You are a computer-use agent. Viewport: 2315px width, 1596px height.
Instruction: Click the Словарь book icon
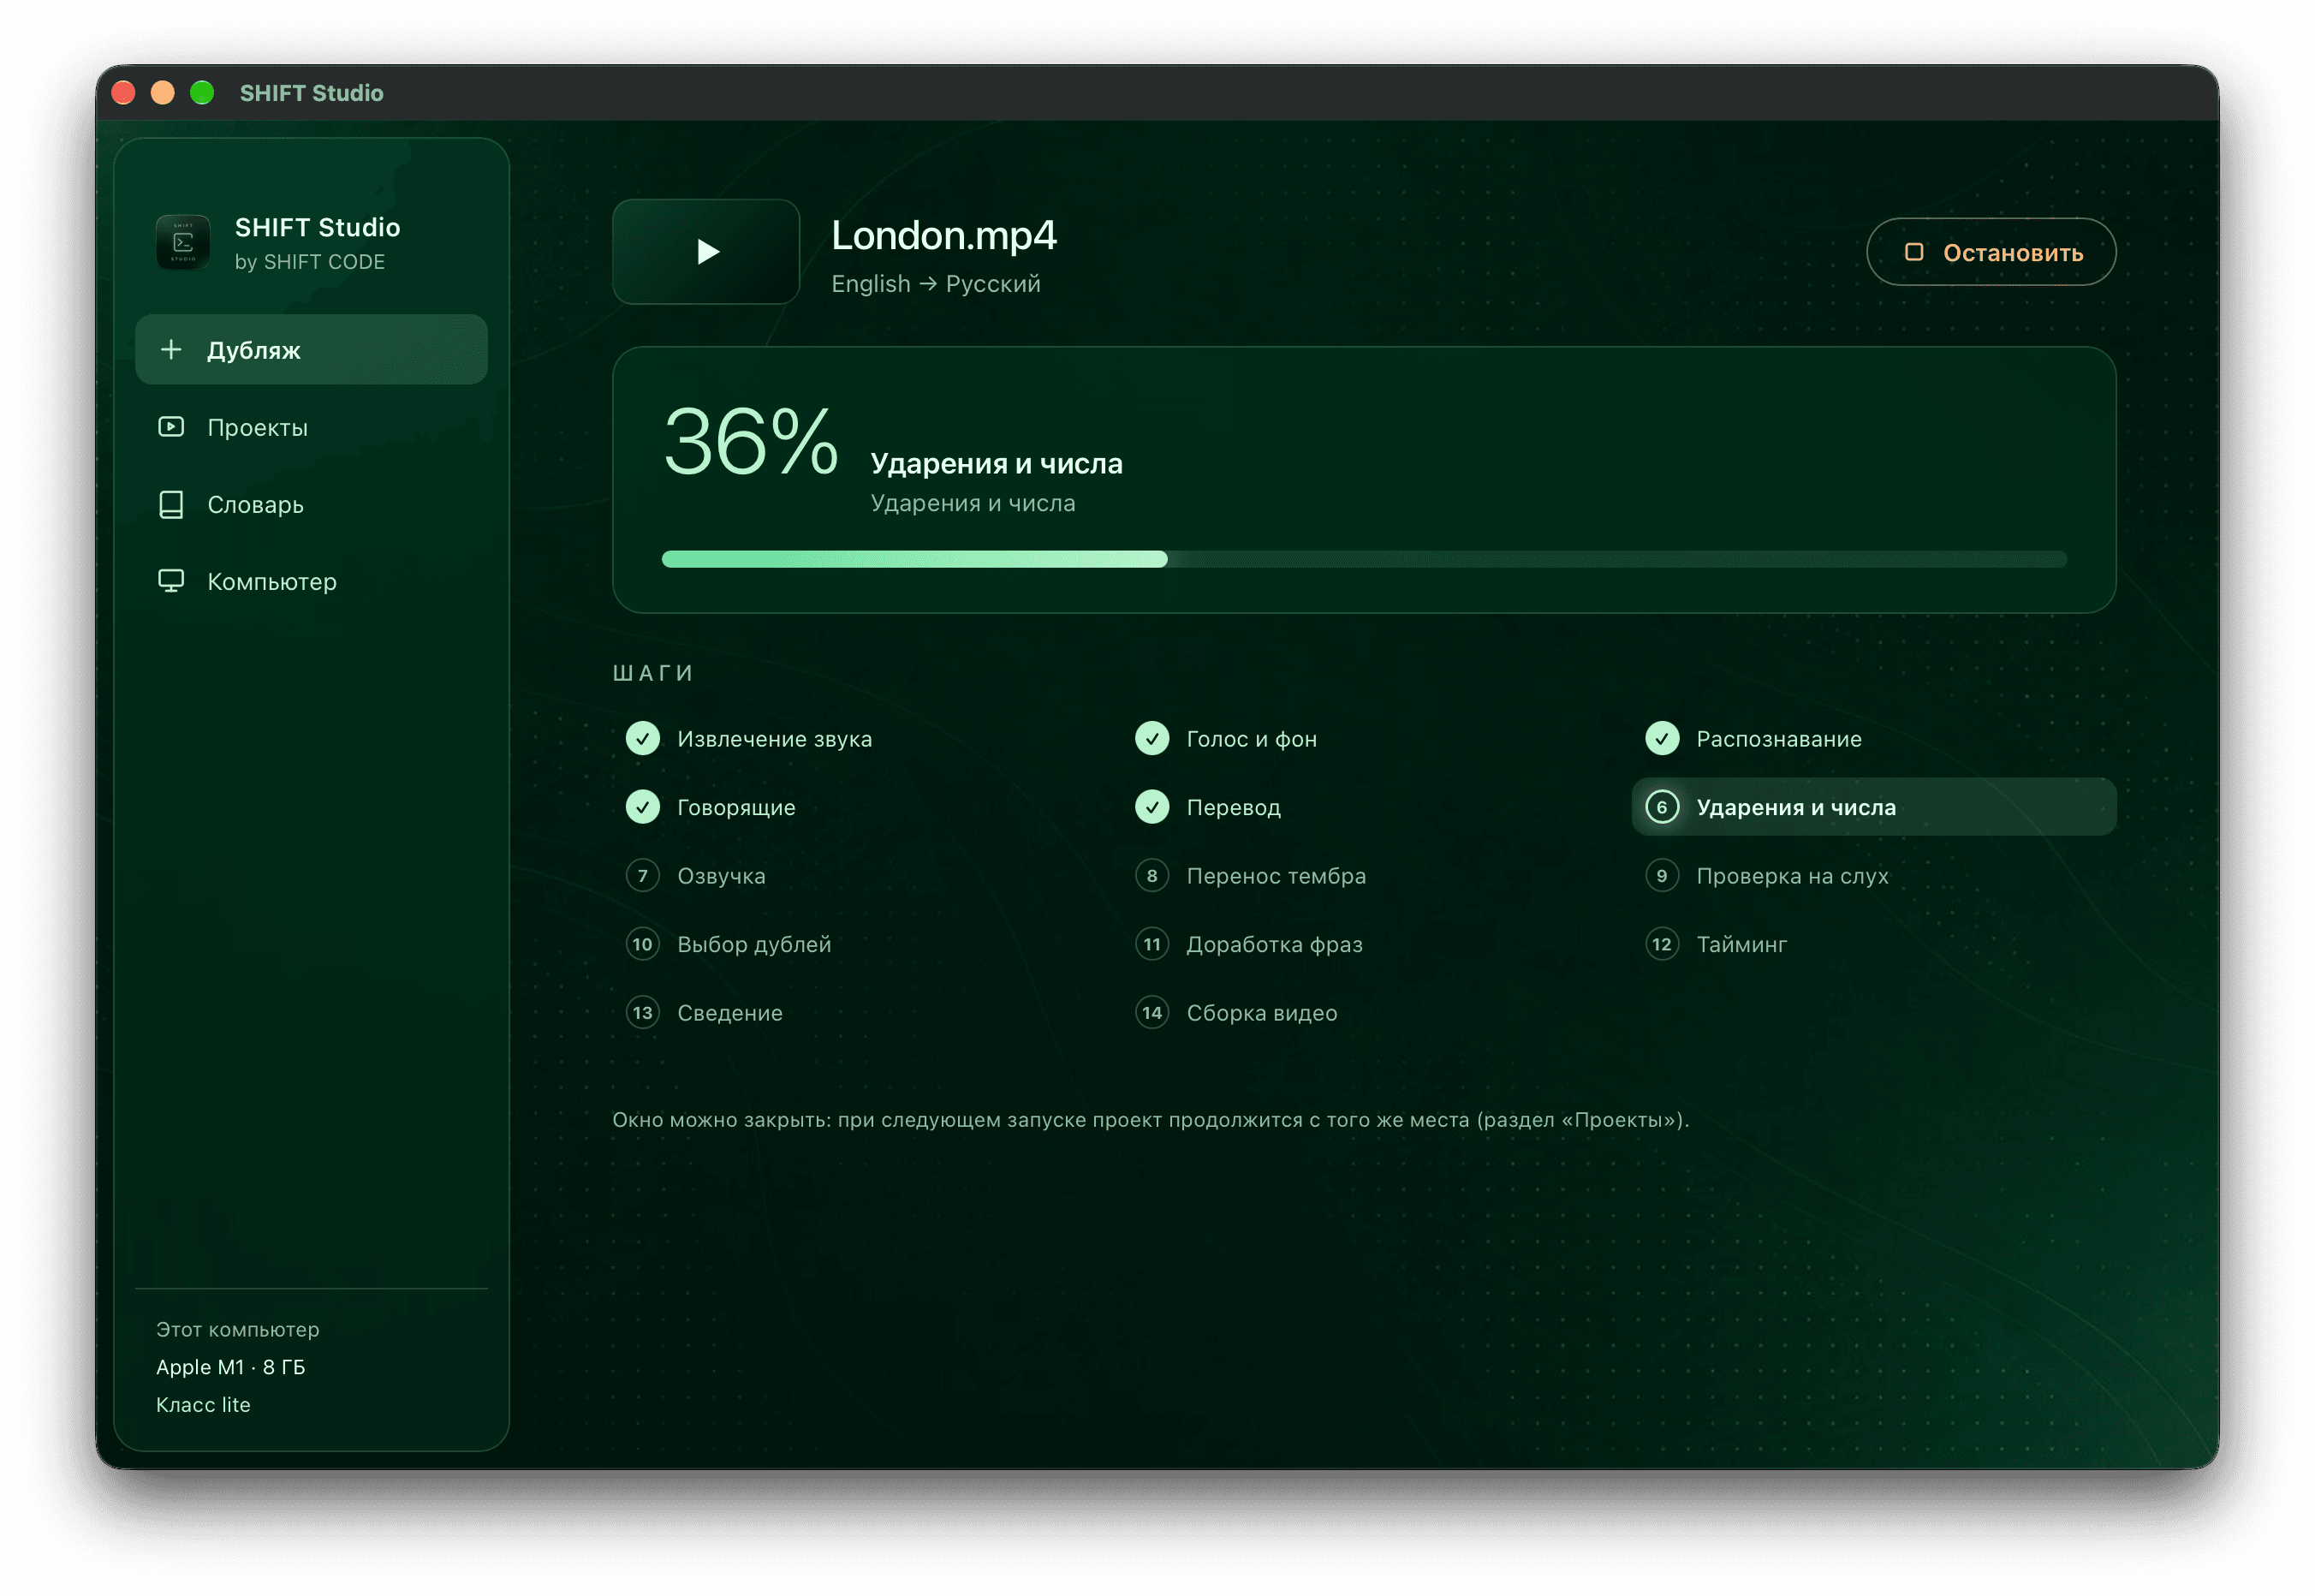(x=171, y=504)
